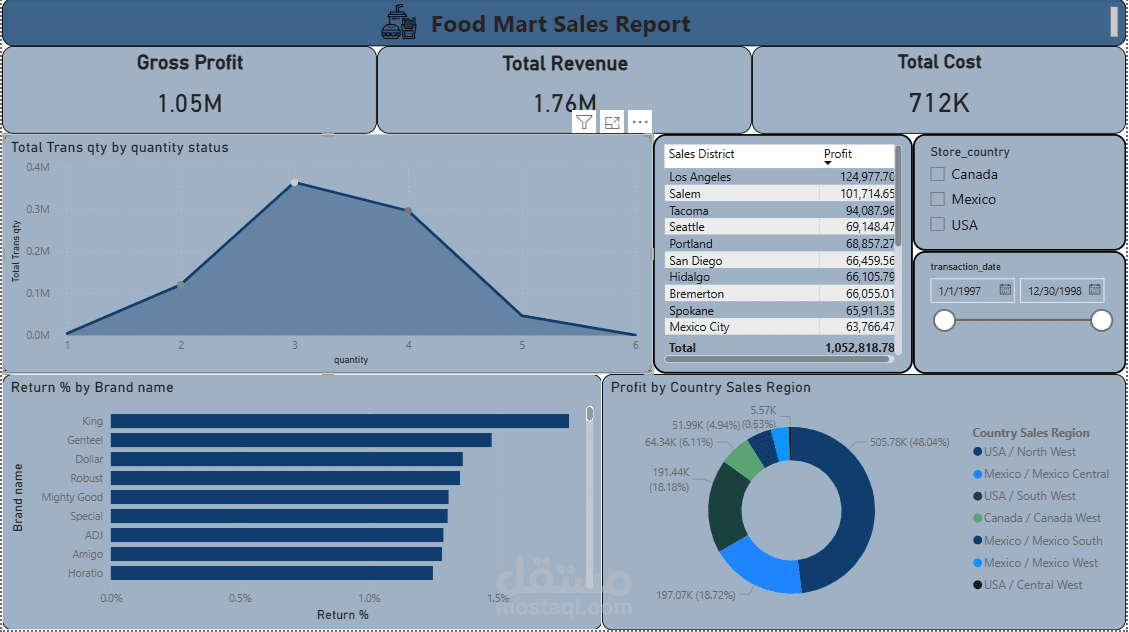Select the San Diego district row
Viewport: 1129px width, 632px height.
tap(780, 261)
